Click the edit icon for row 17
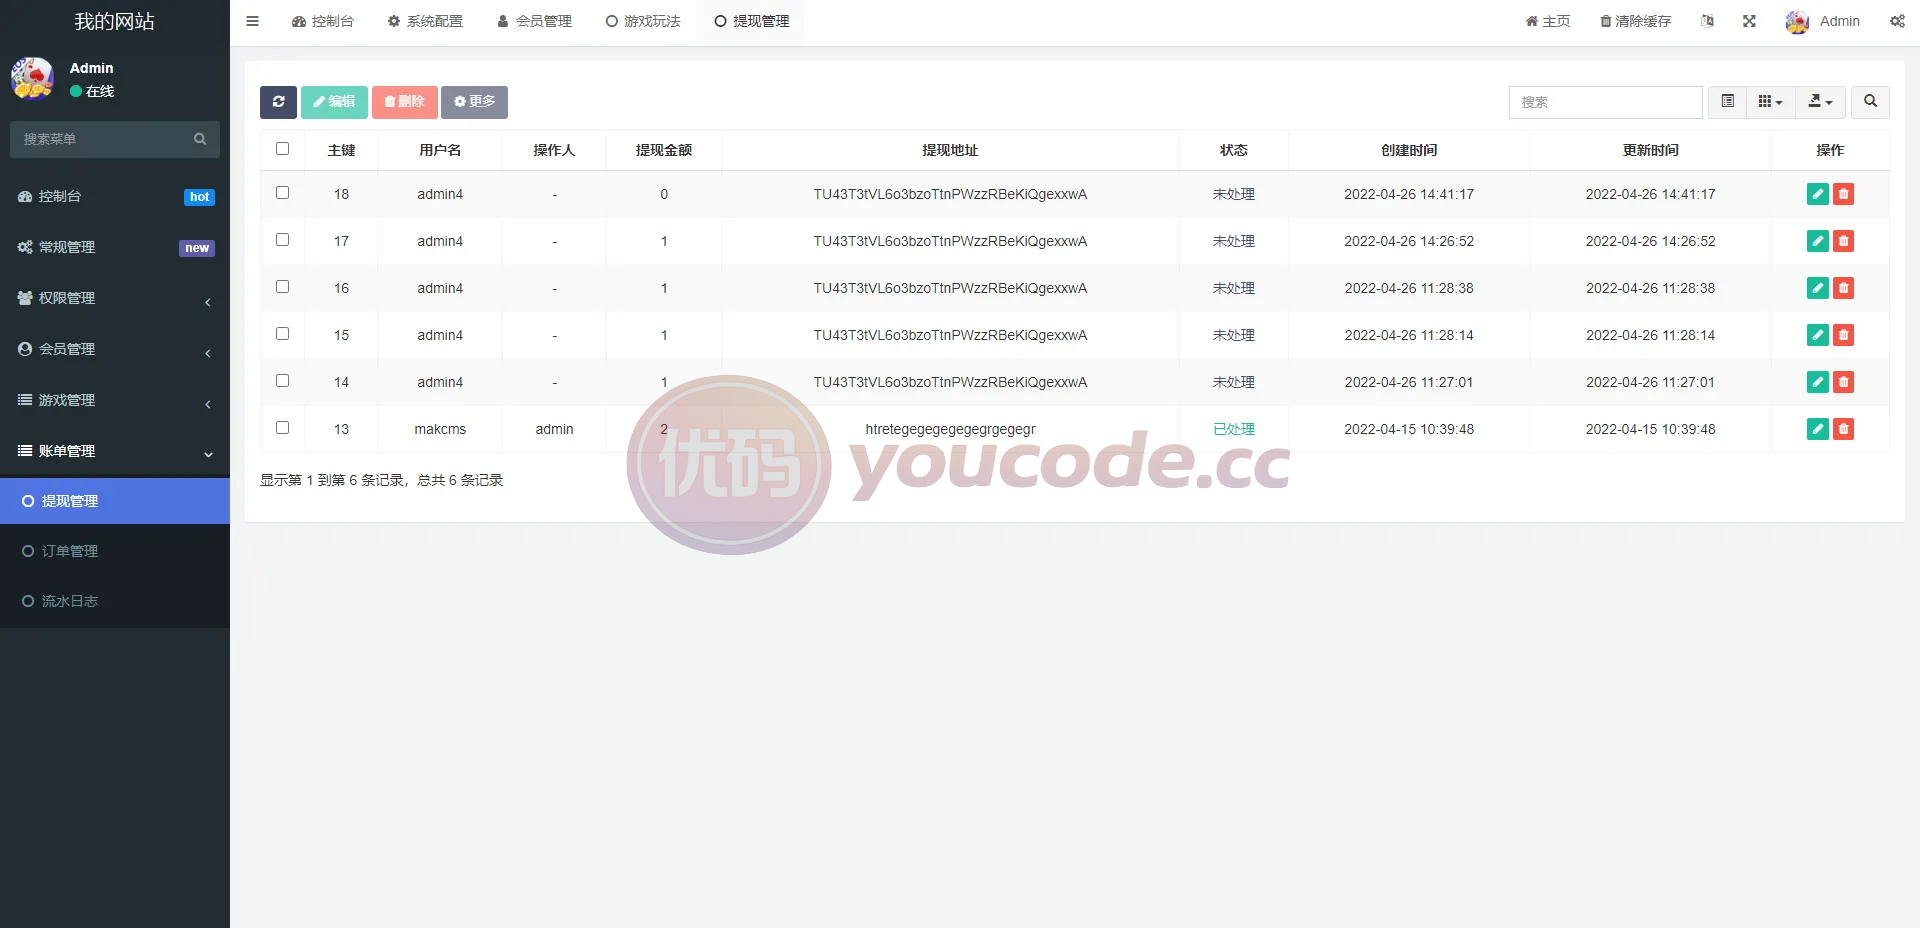This screenshot has width=1920, height=928. pyautogui.click(x=1818, y=241)
